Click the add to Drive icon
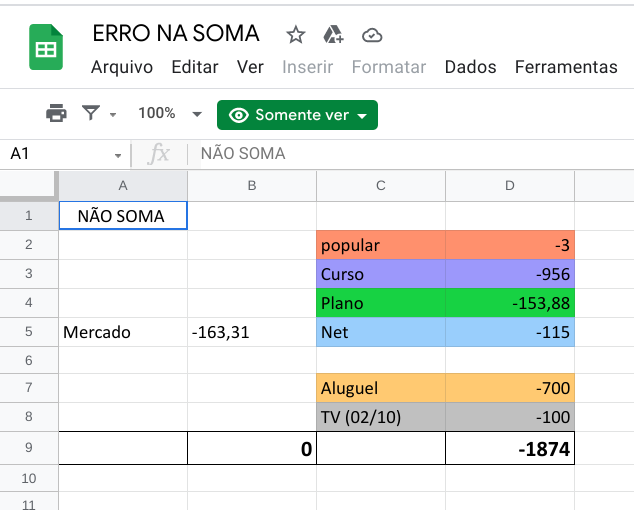The height and width of the screenshot is (510, 634). pos(334,35)
